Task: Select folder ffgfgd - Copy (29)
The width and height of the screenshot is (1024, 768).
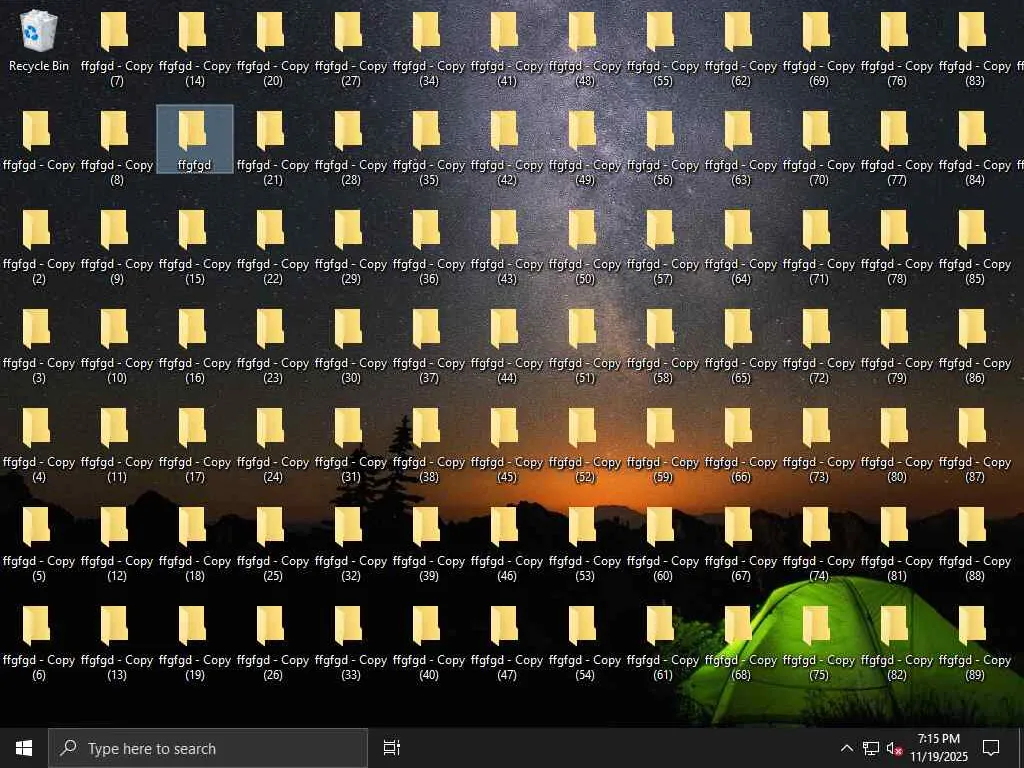Action: pyautogui.click(x=351, y=246)
